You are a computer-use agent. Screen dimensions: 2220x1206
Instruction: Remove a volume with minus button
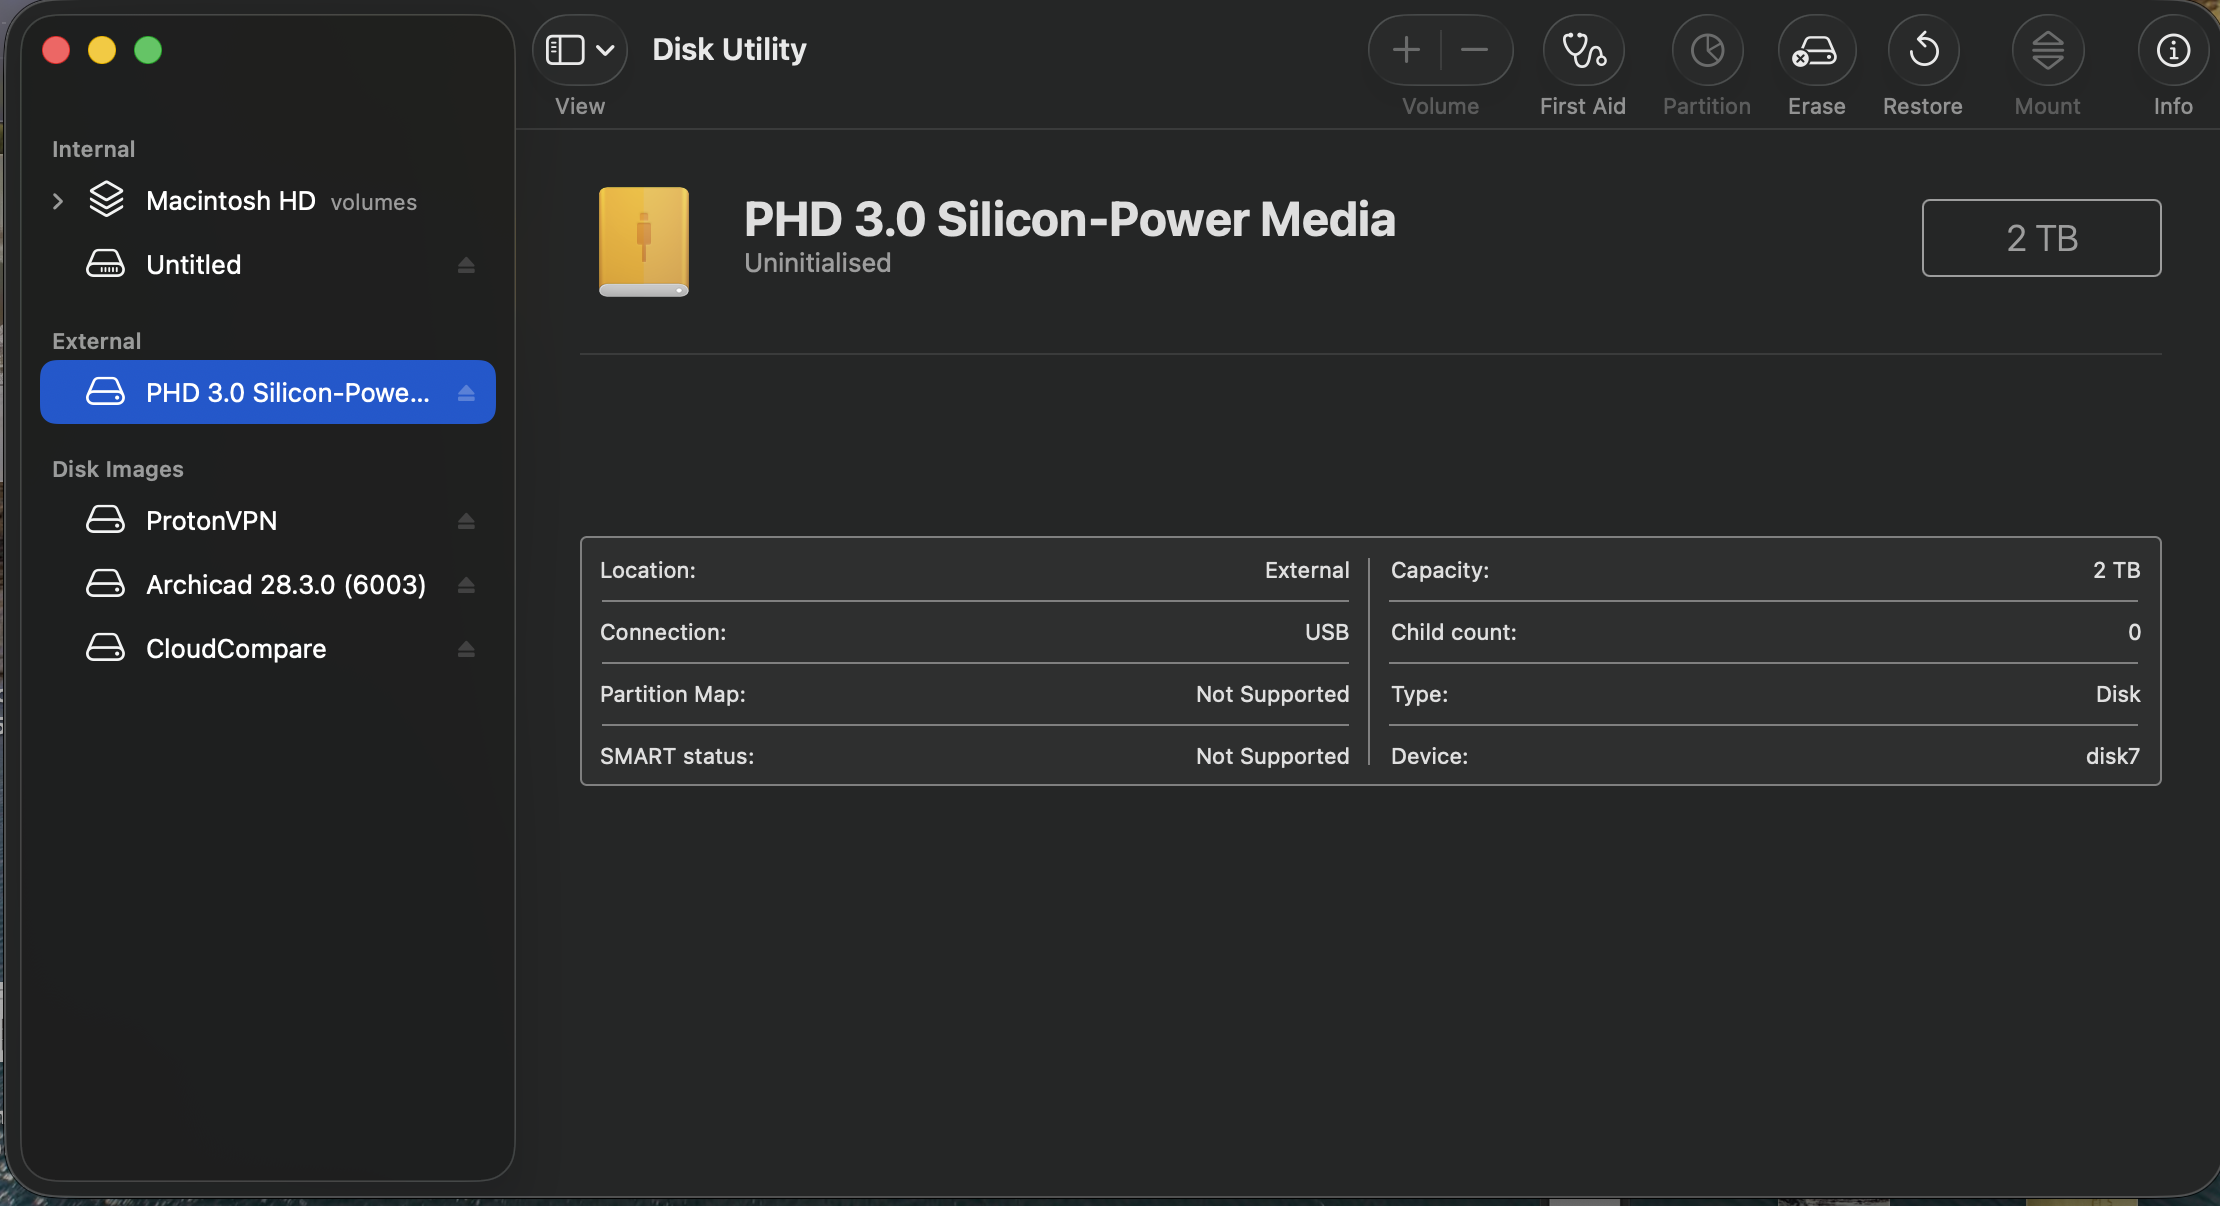[x=1474, y=50]
